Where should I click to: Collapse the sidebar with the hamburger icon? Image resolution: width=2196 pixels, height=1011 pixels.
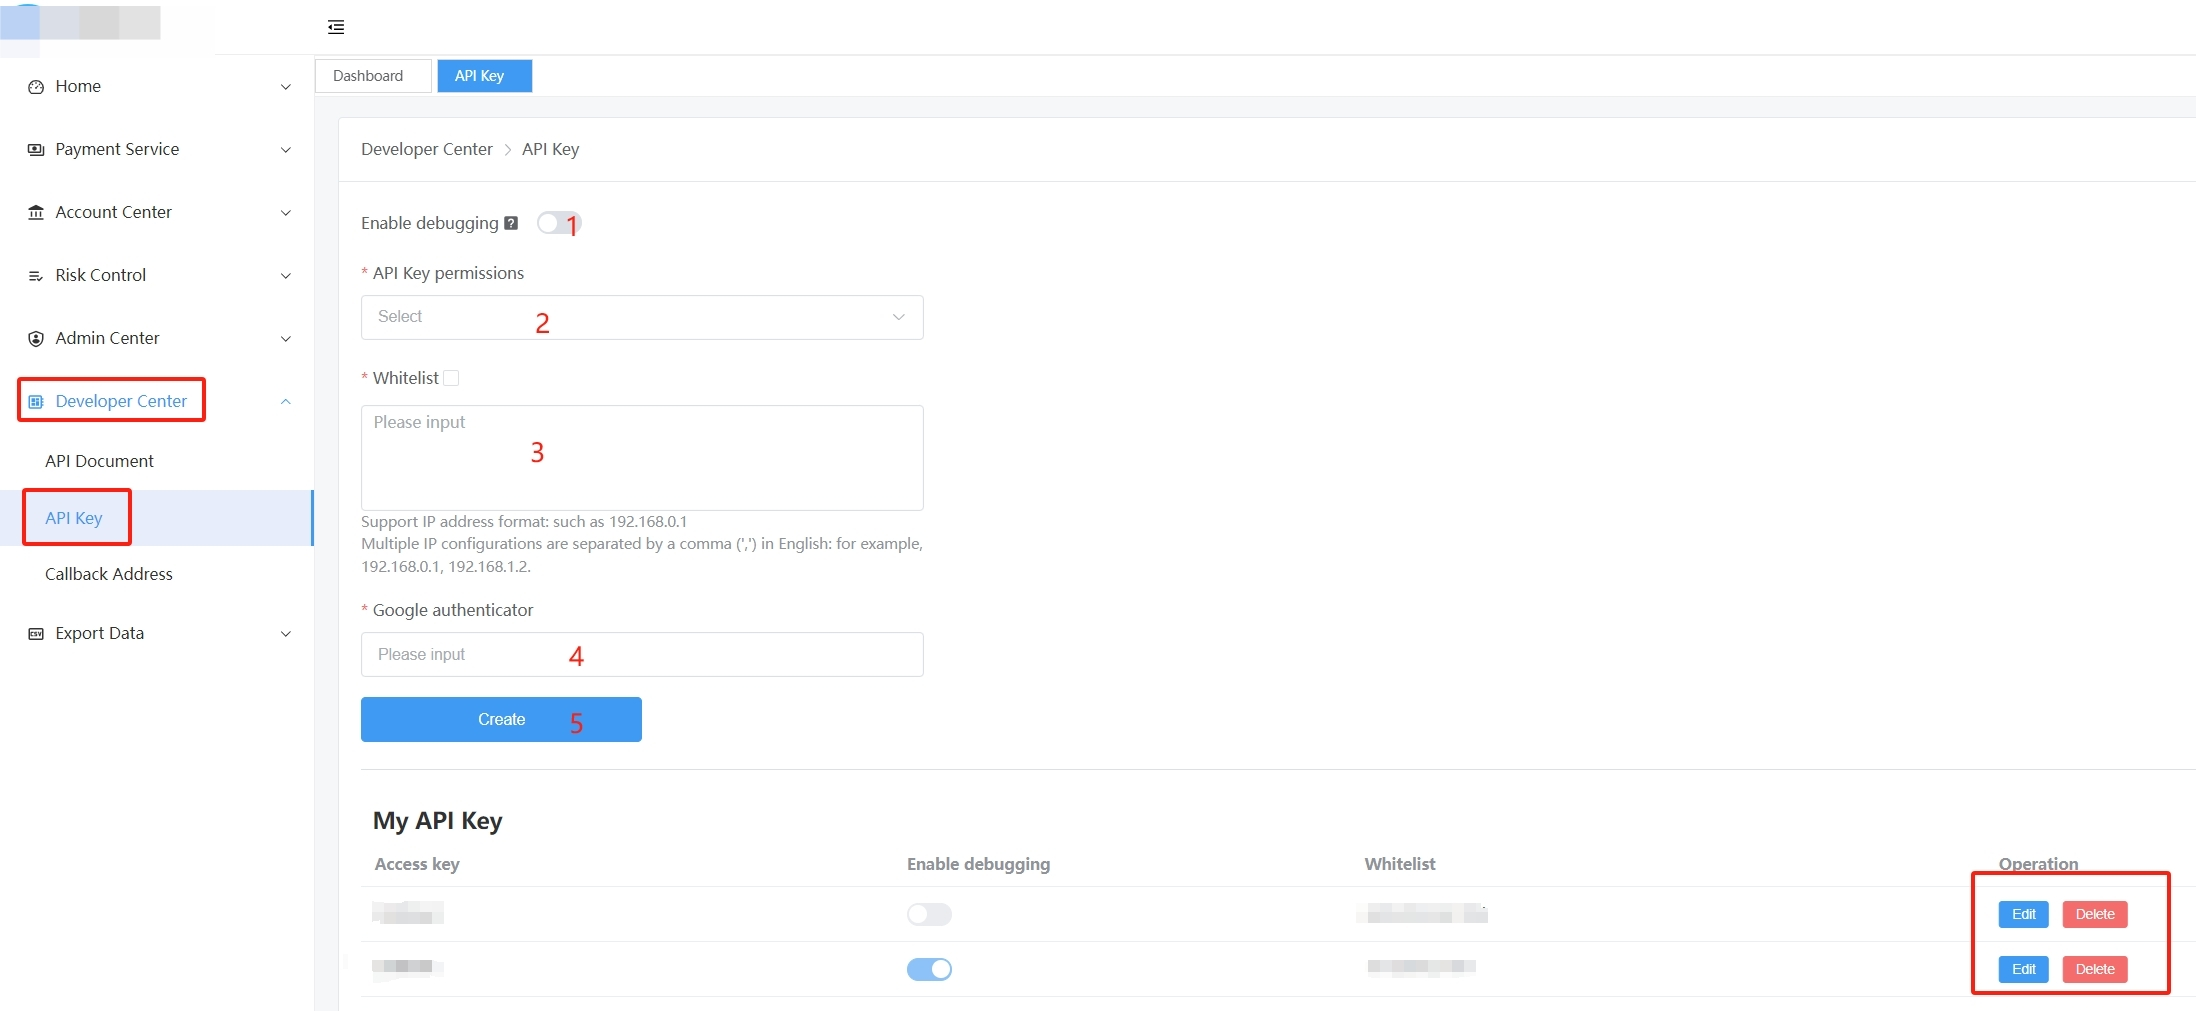pos(335,27)
